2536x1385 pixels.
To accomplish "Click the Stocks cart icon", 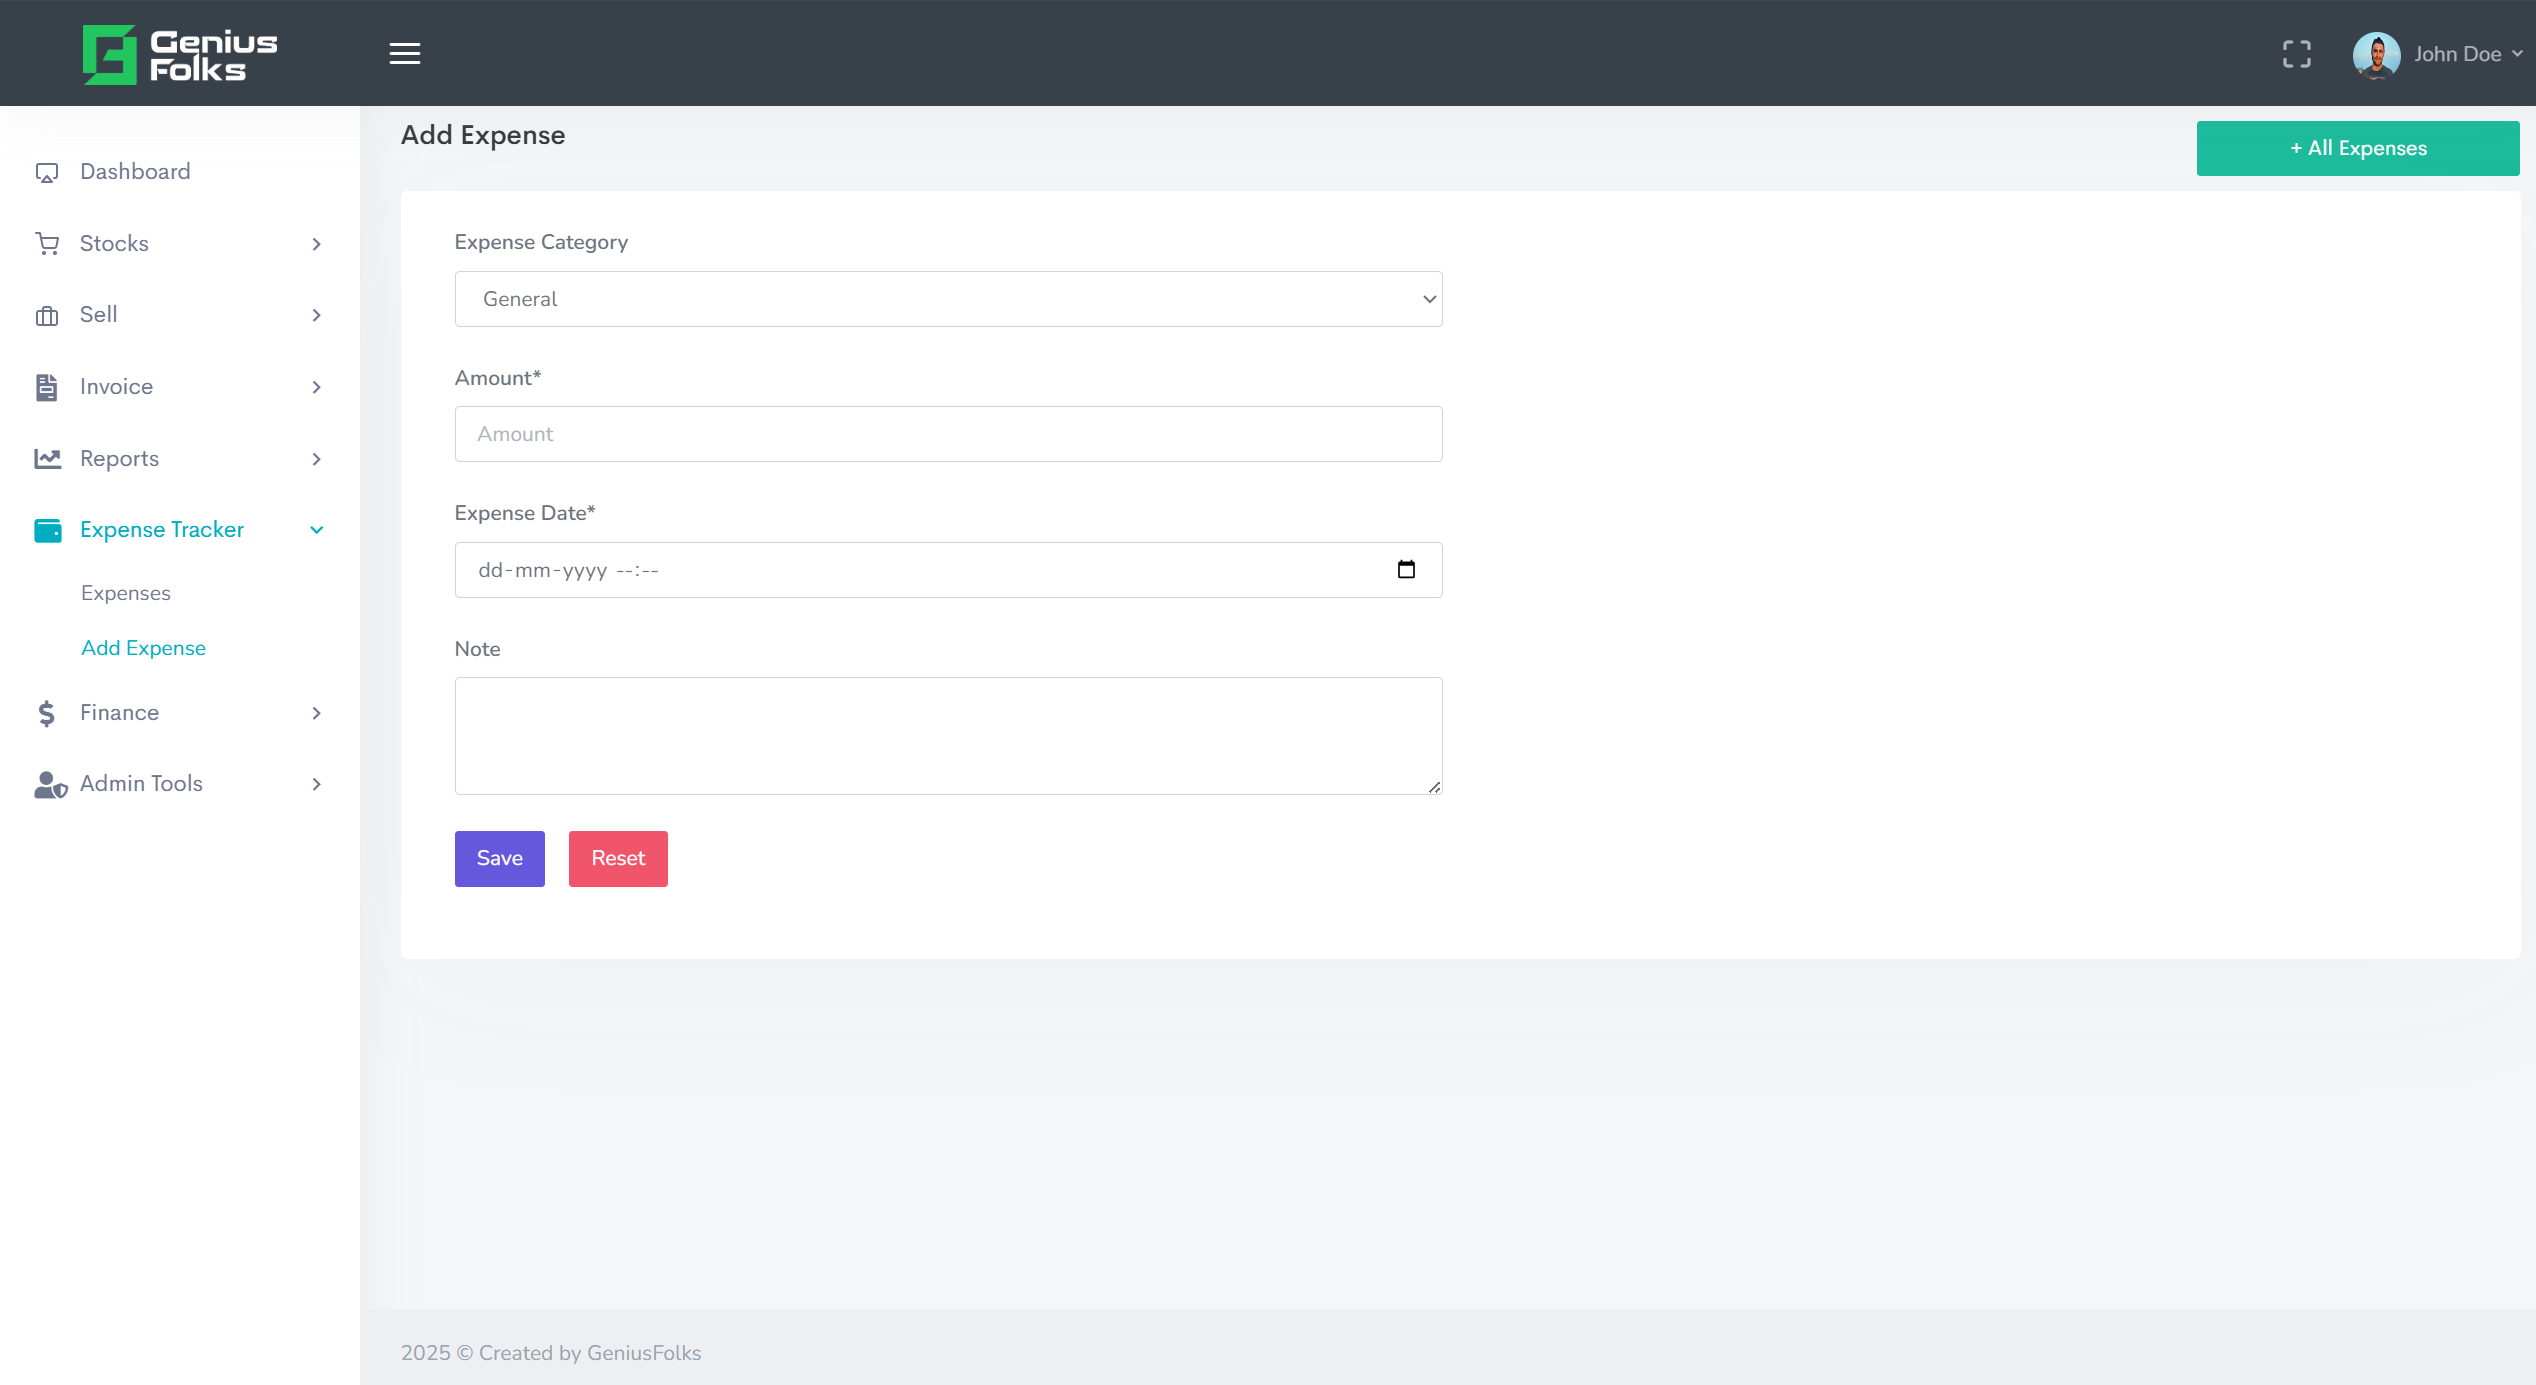I will pyautogui.click(x=47, y=244).
